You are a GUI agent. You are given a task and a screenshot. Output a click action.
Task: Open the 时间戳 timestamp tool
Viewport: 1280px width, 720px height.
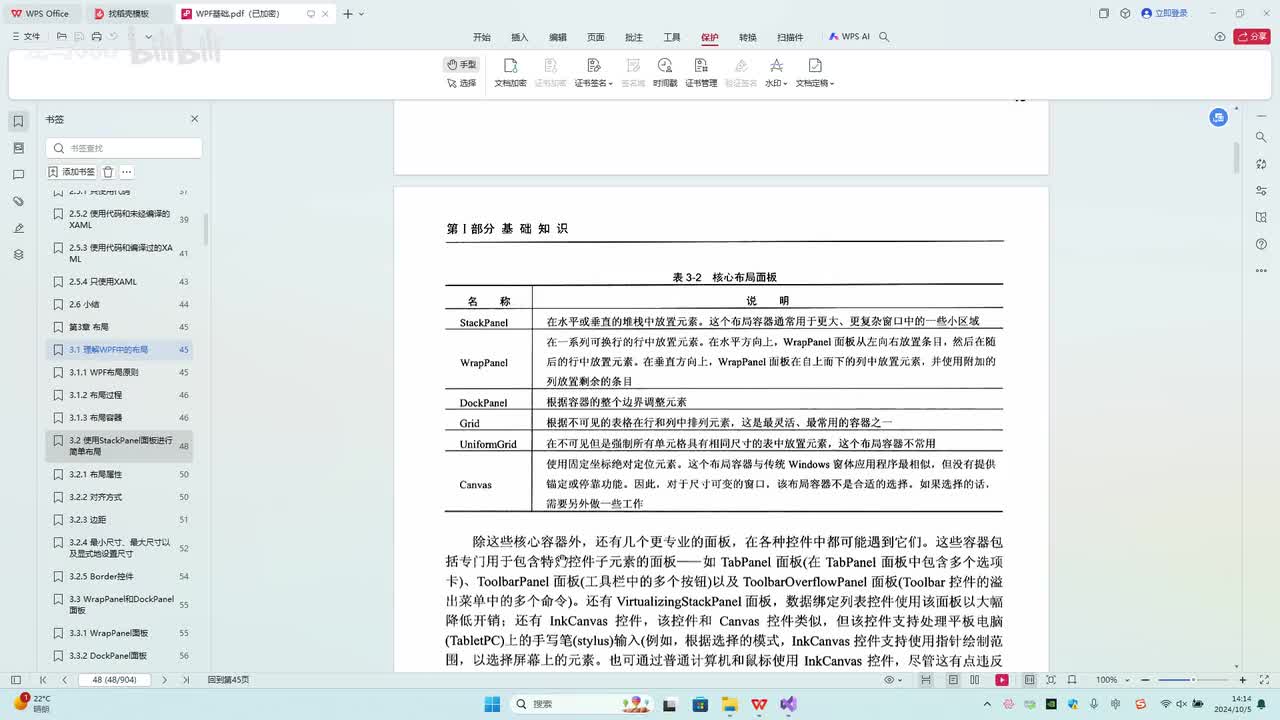coord(665,73)
